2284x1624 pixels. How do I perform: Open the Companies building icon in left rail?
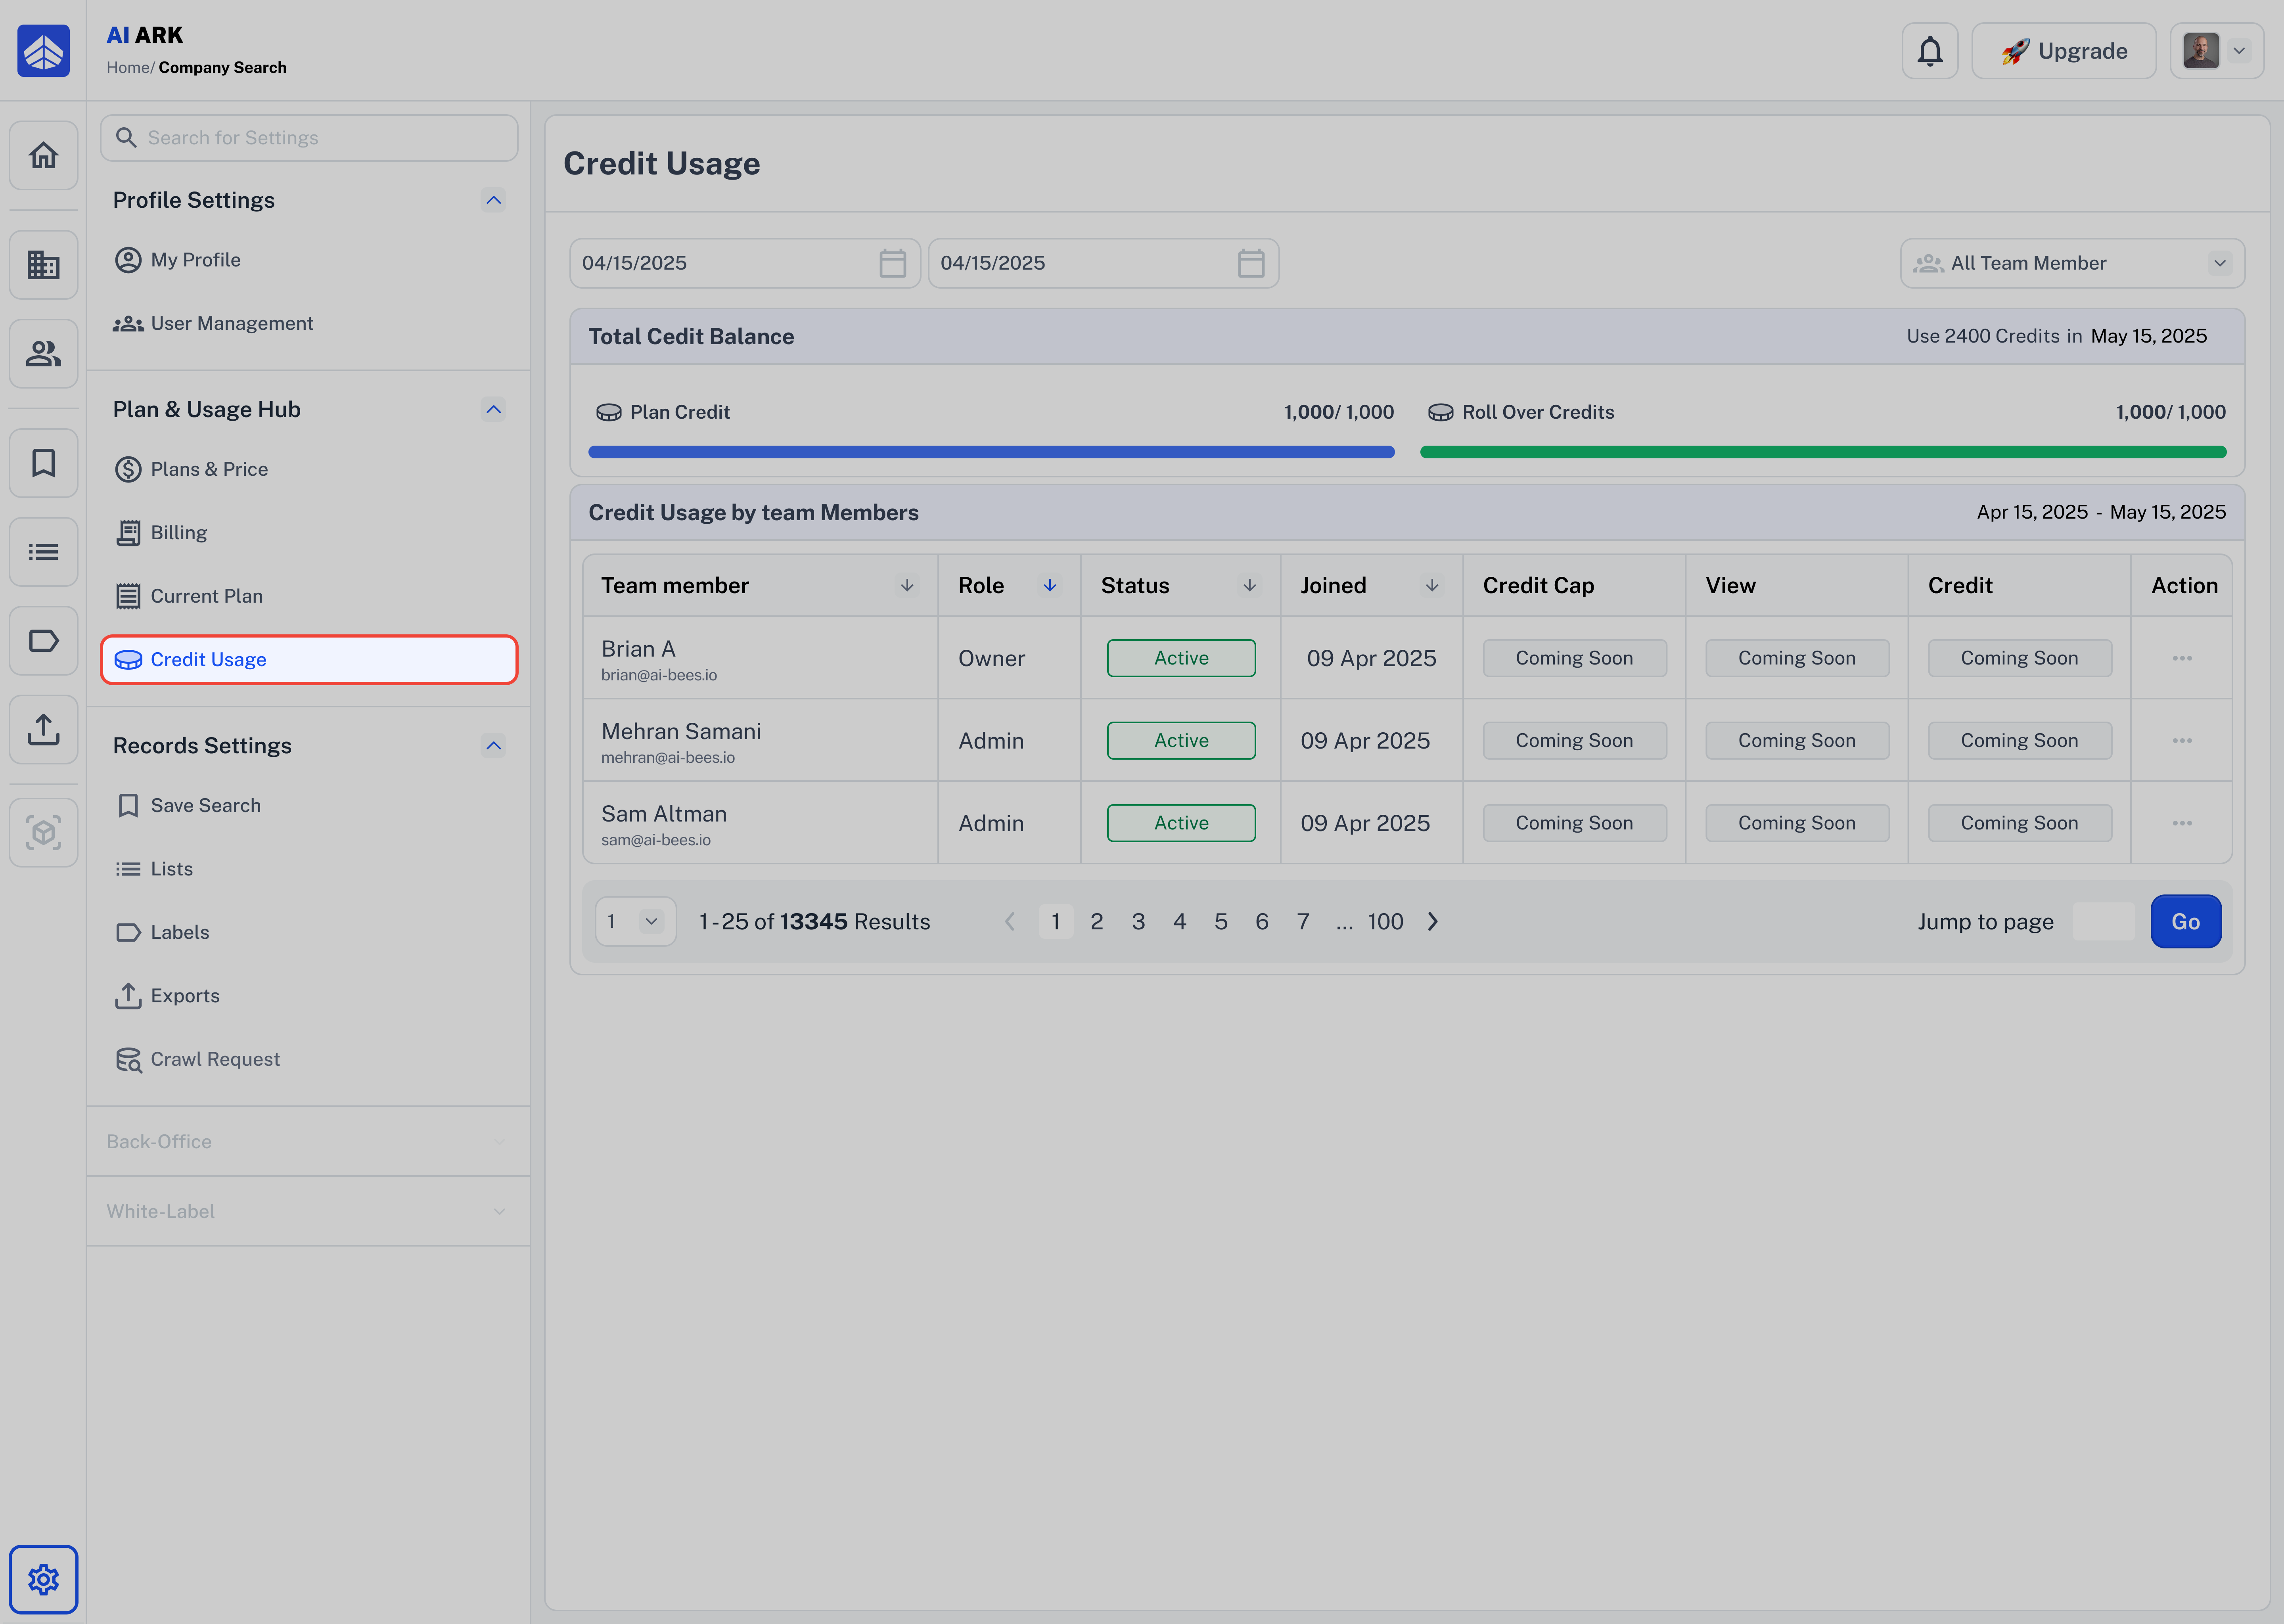43,265
